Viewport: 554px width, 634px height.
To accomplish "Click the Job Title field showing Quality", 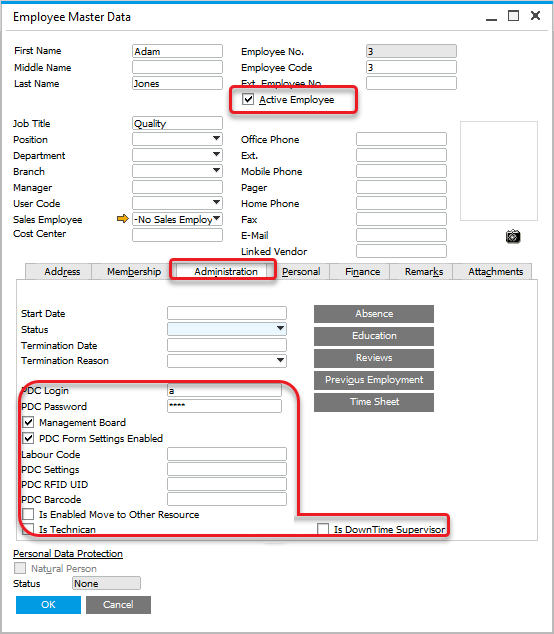I will click(177, 123).
